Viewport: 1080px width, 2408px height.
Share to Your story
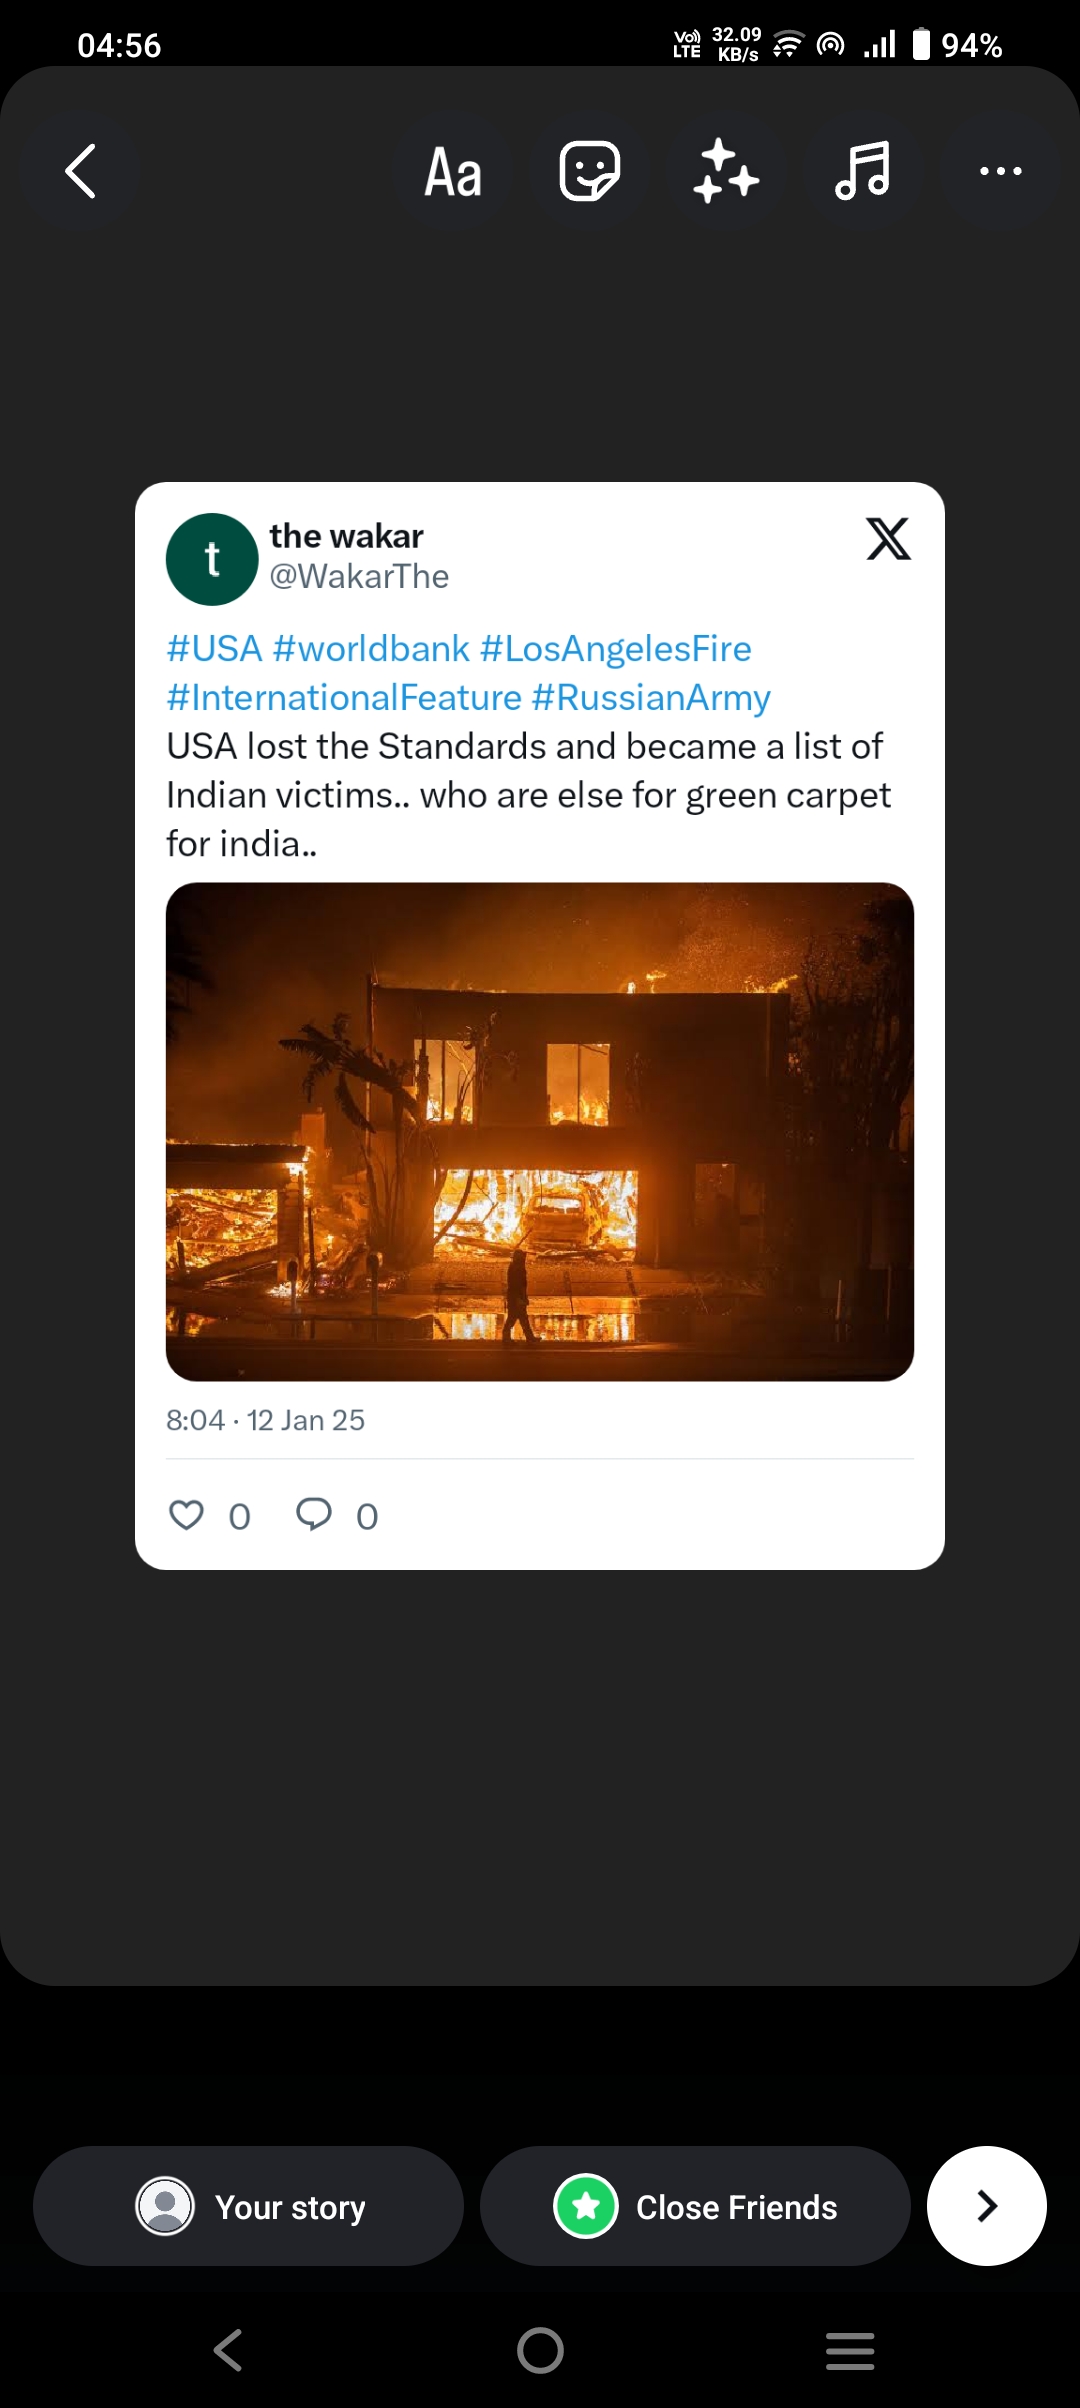tap(249, 2206)
